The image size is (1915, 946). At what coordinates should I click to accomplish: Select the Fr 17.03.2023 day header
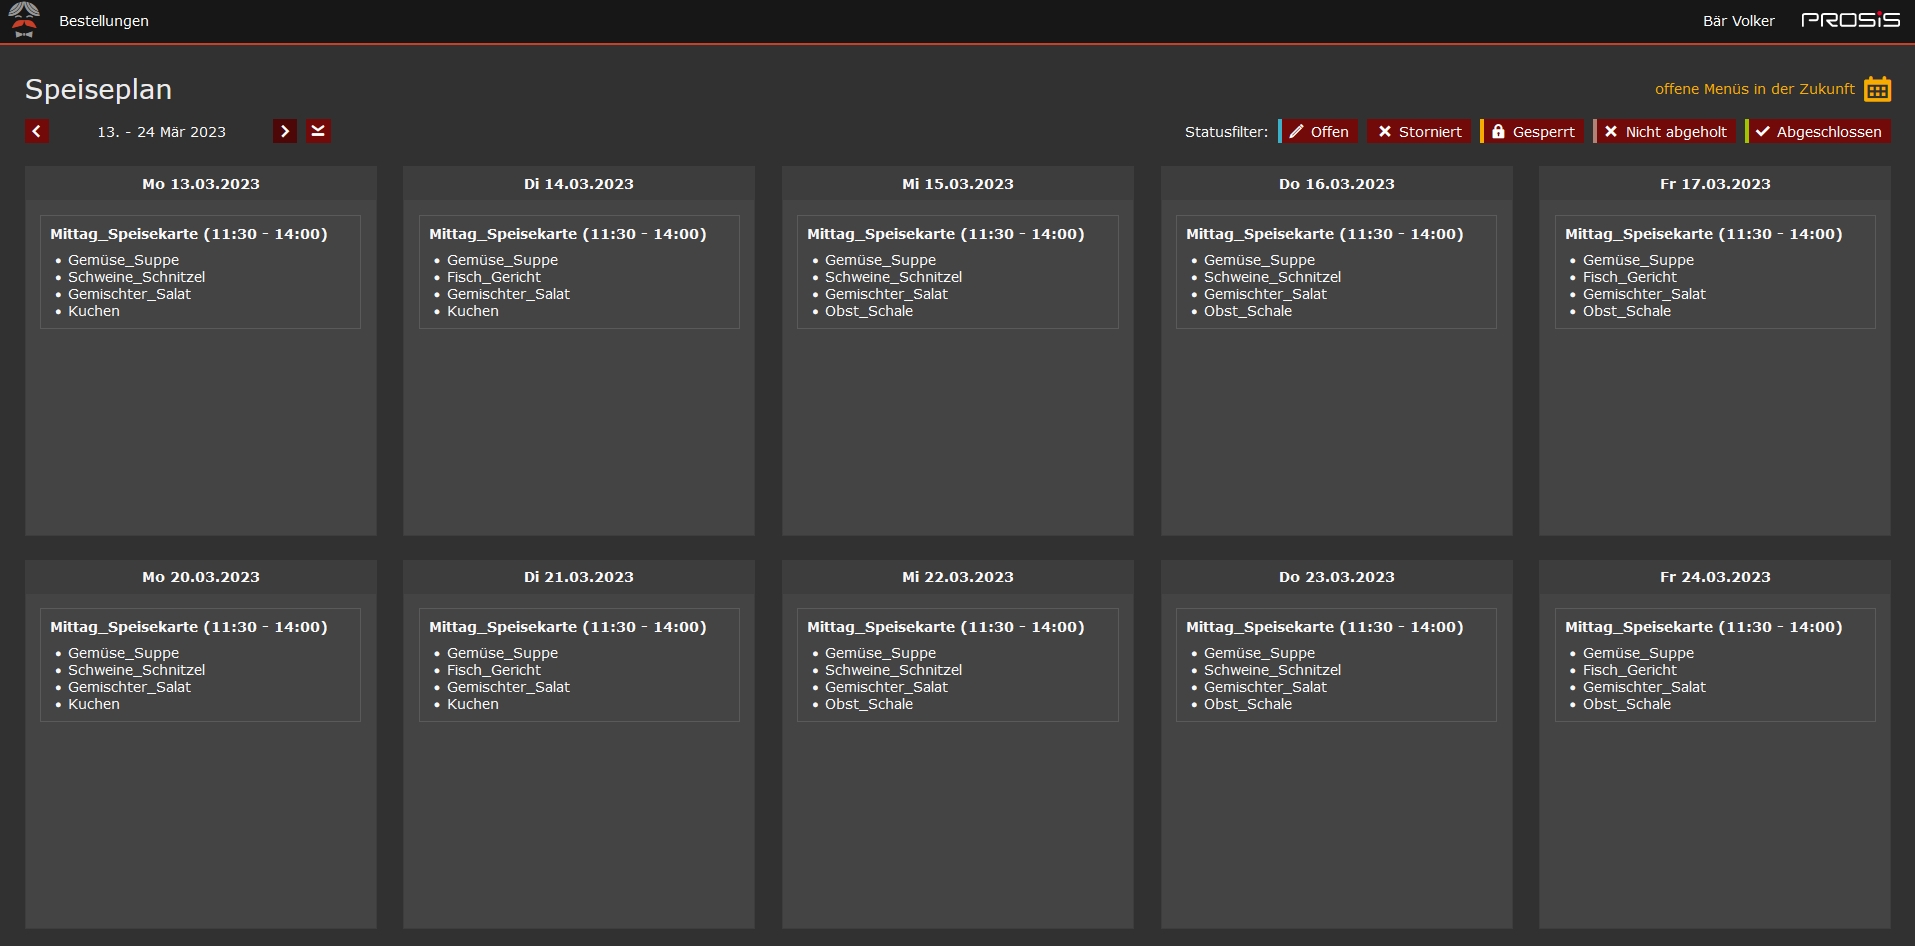(x=1715, y=184)
